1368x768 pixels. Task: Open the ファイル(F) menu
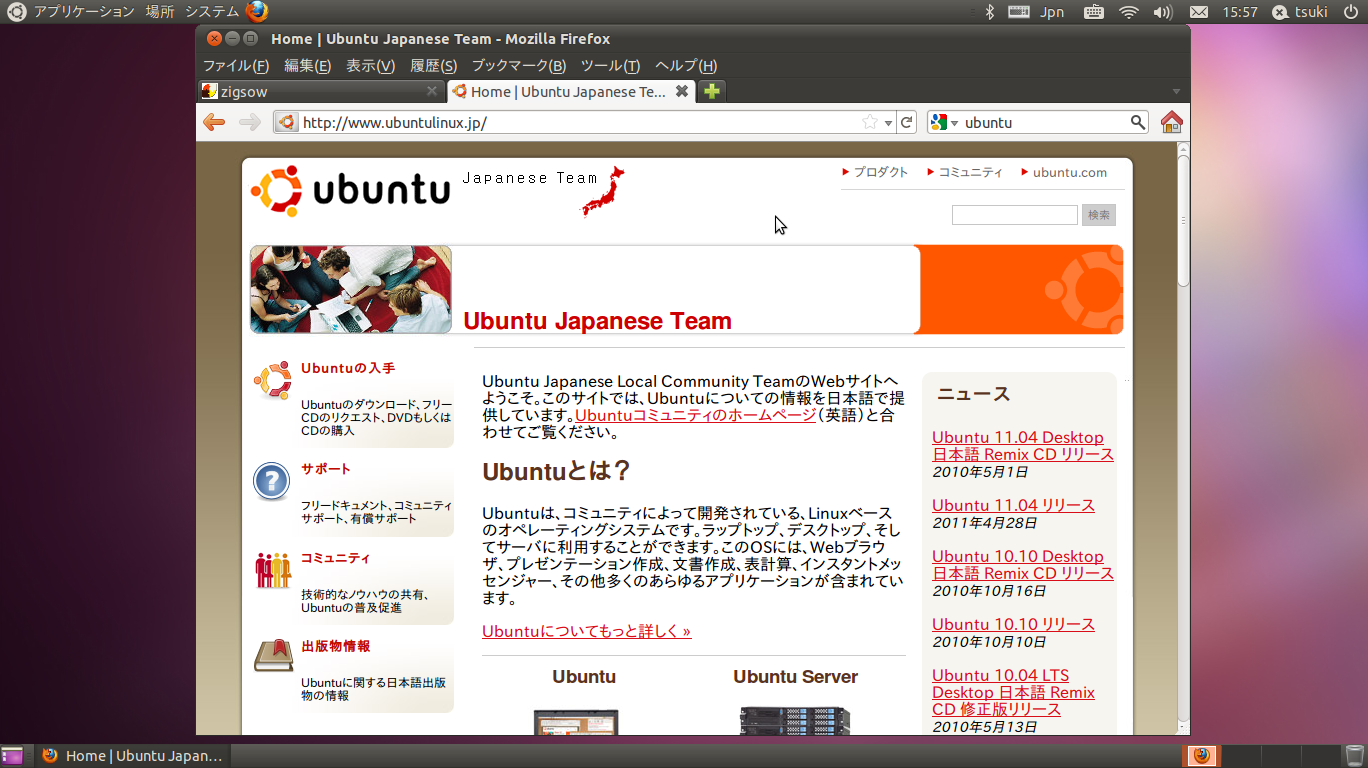point(236,66)
